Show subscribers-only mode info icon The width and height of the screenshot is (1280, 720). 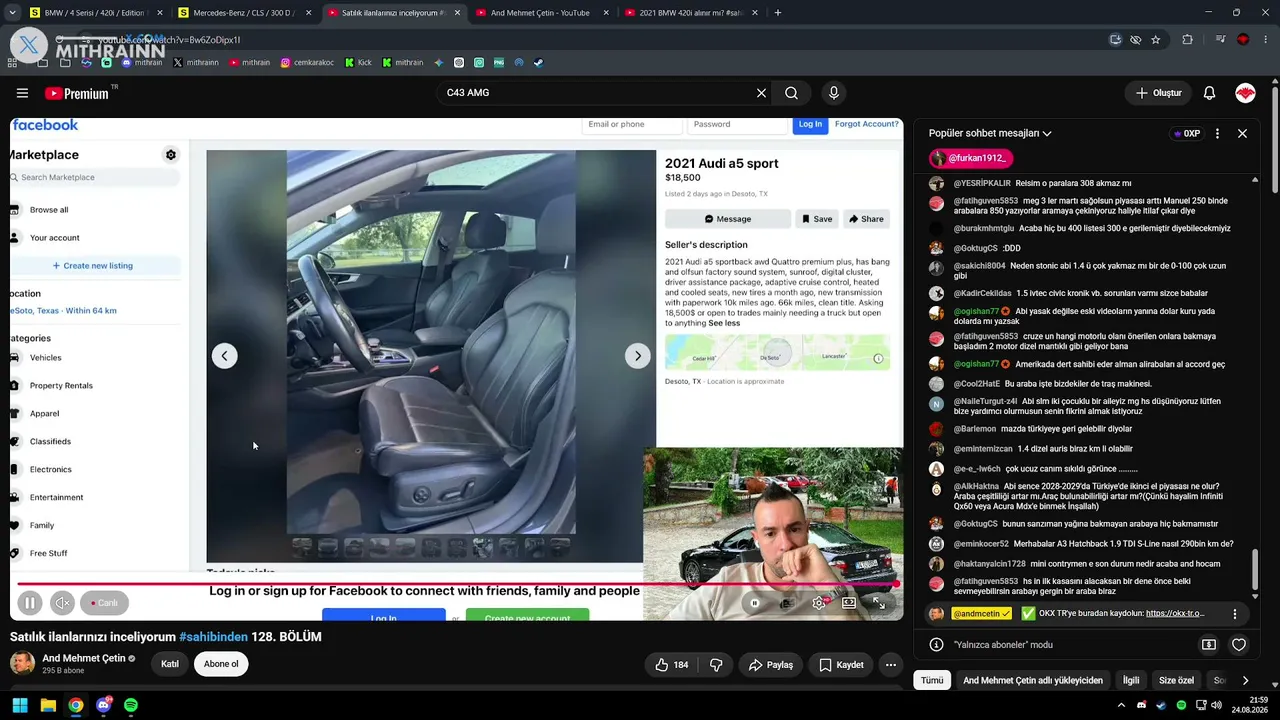point(936,645)
